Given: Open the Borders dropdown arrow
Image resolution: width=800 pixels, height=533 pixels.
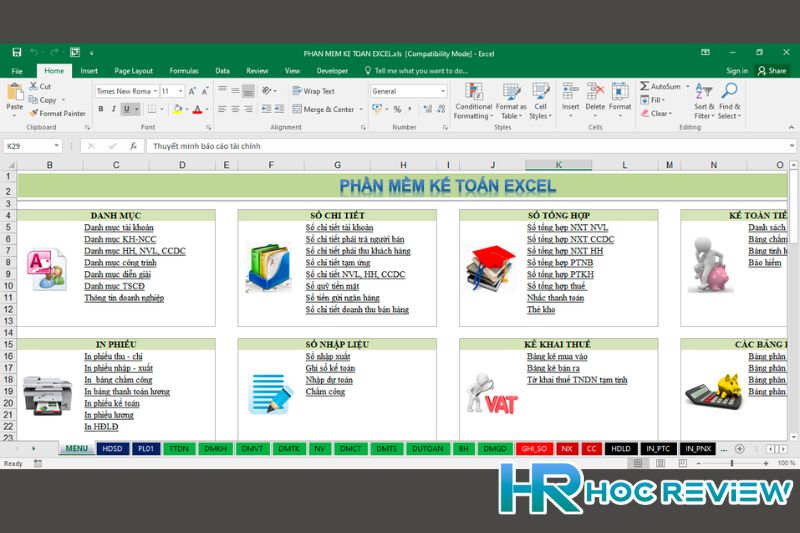Looking at the screenshot, I should [162, 109].
